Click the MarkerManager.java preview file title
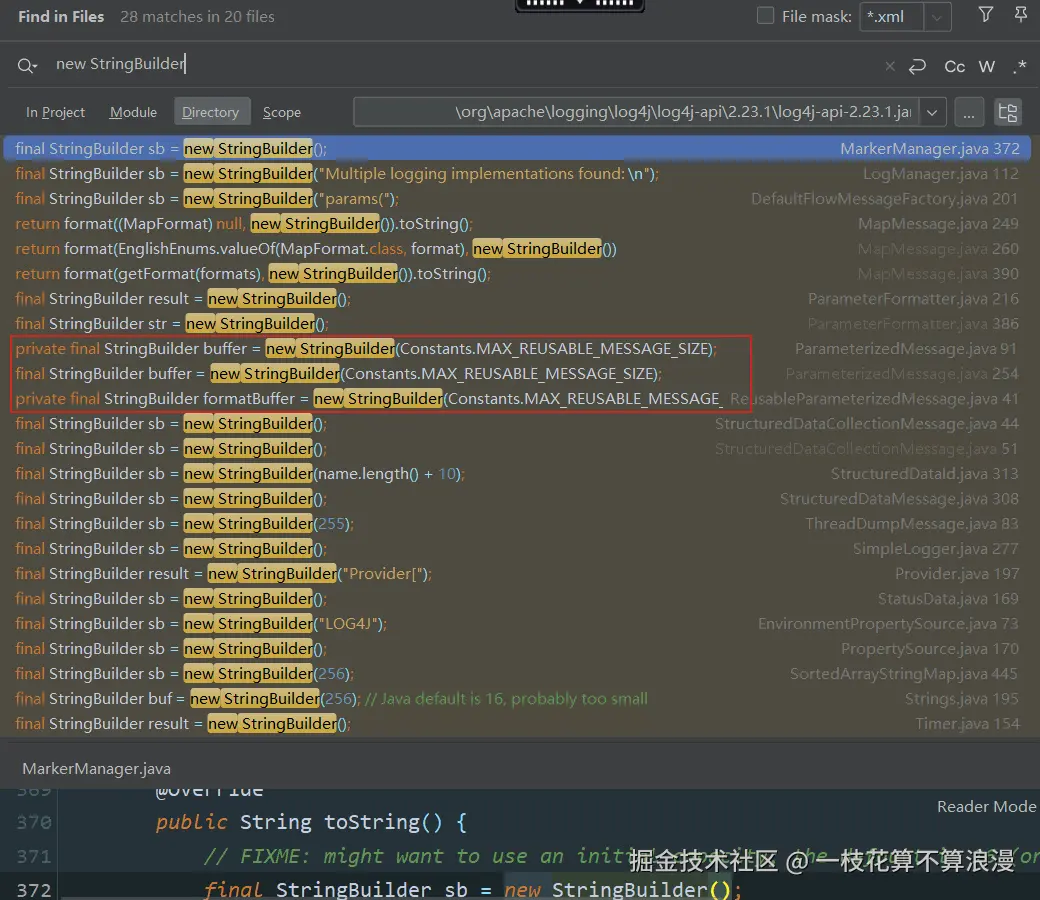This screenshot has width=1040, height=900. pyautogui.click(x=97, y=769)
